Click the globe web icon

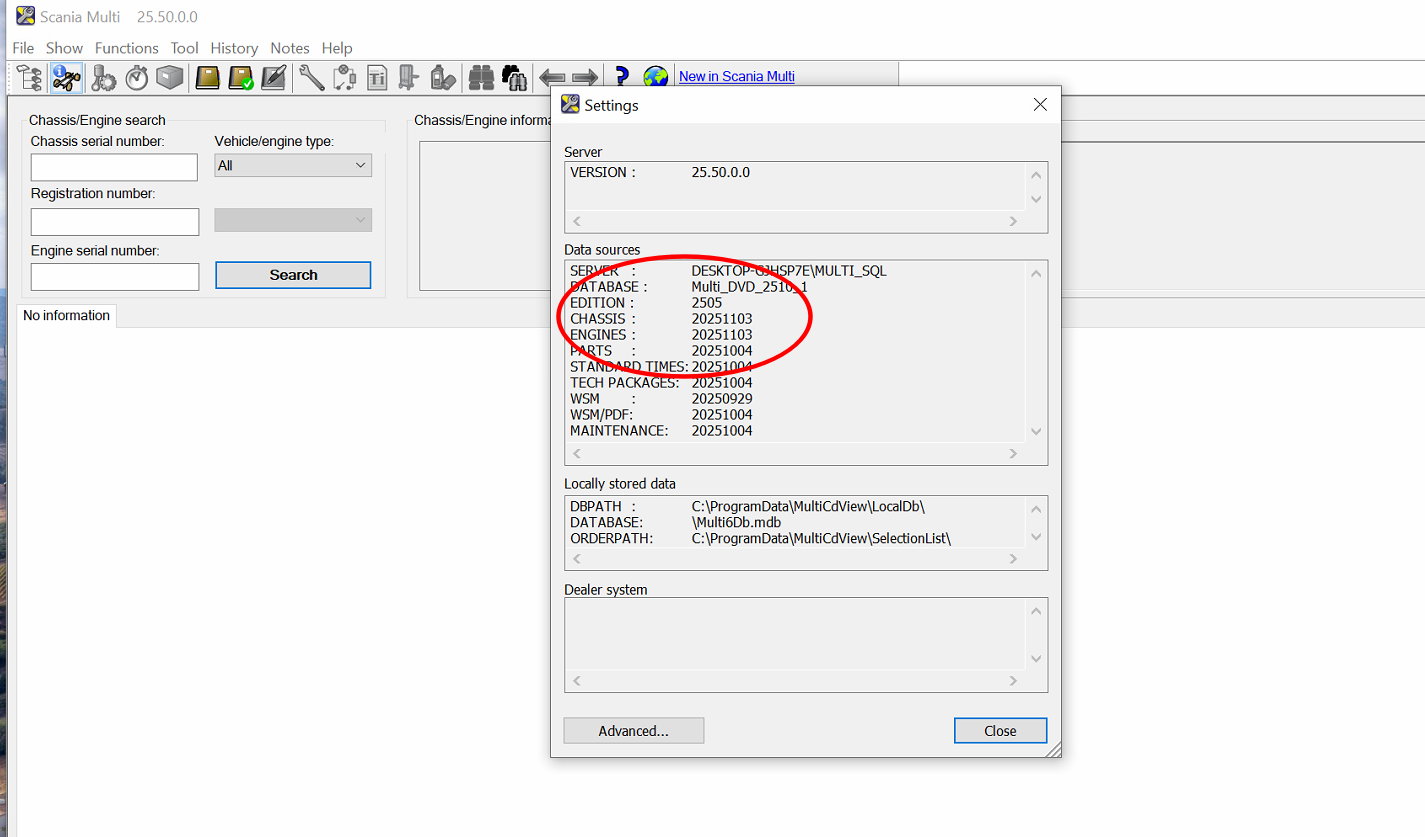pos(655,76)
